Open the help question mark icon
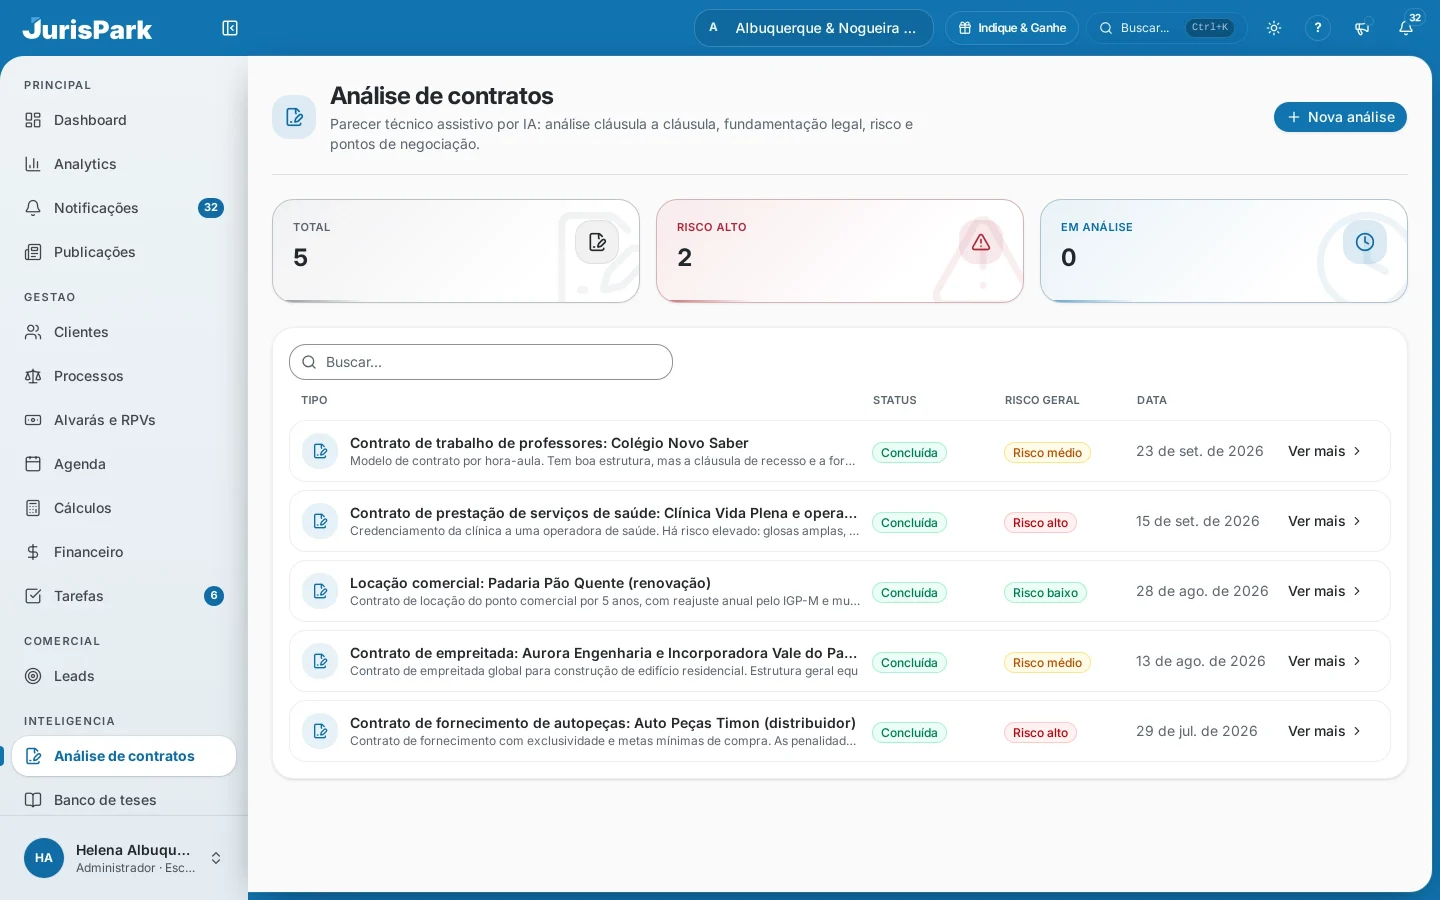 1318,28
